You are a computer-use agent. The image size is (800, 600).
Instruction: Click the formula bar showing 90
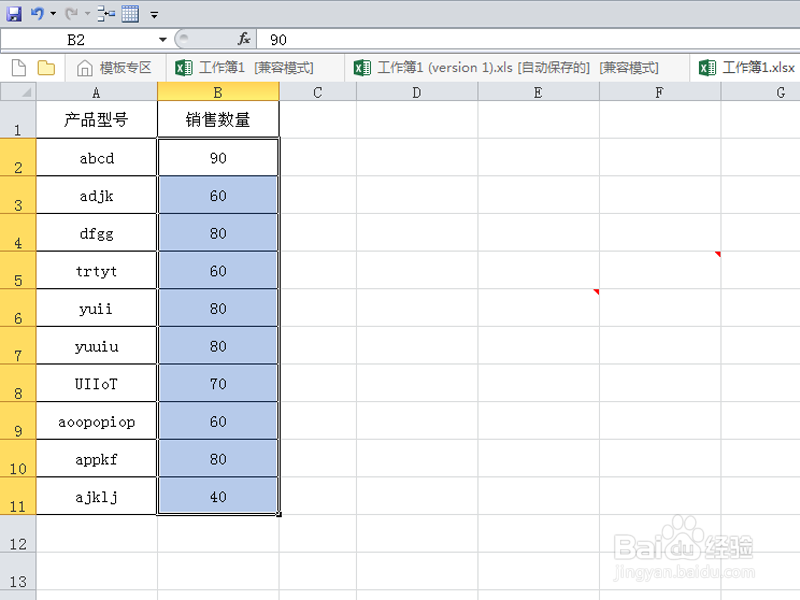[x=528, y=40]
